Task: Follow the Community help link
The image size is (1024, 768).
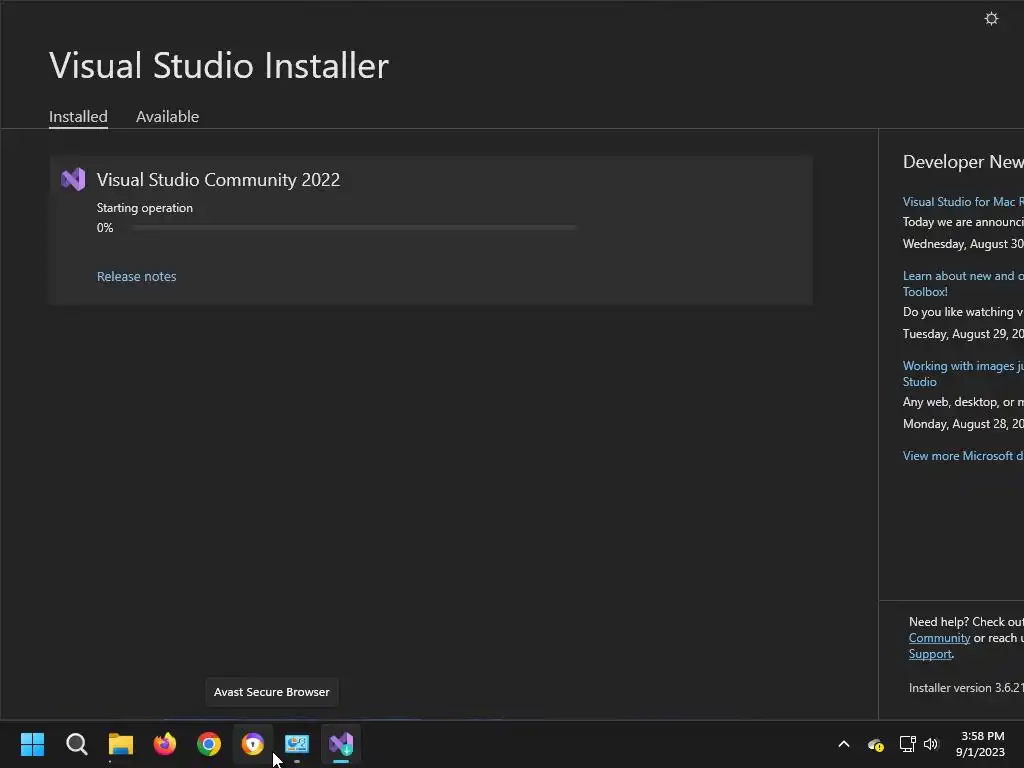Action: pos(939,638)
